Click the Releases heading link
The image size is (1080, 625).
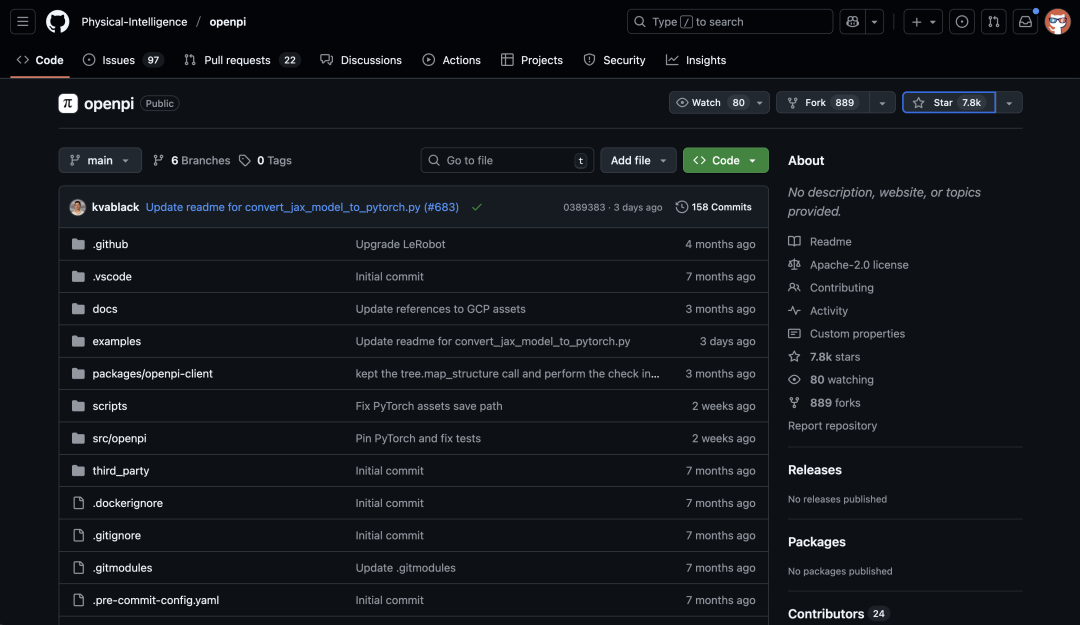[x=815, y=470]
